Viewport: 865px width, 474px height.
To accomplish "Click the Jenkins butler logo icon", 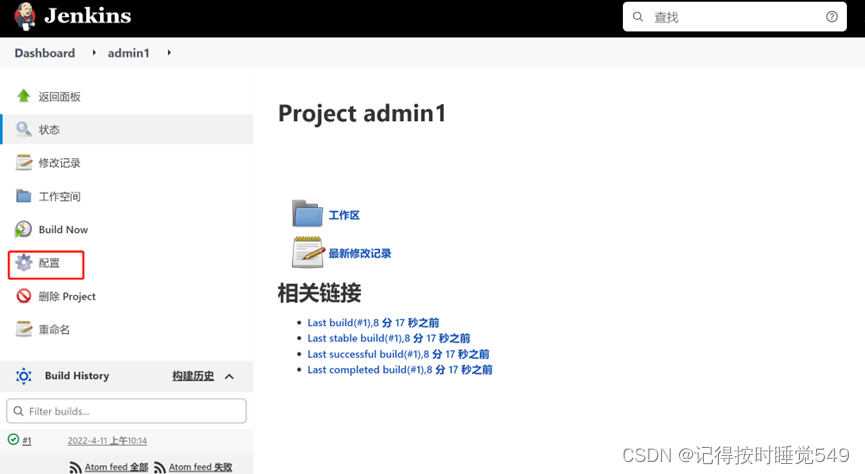I will (25, 16).
